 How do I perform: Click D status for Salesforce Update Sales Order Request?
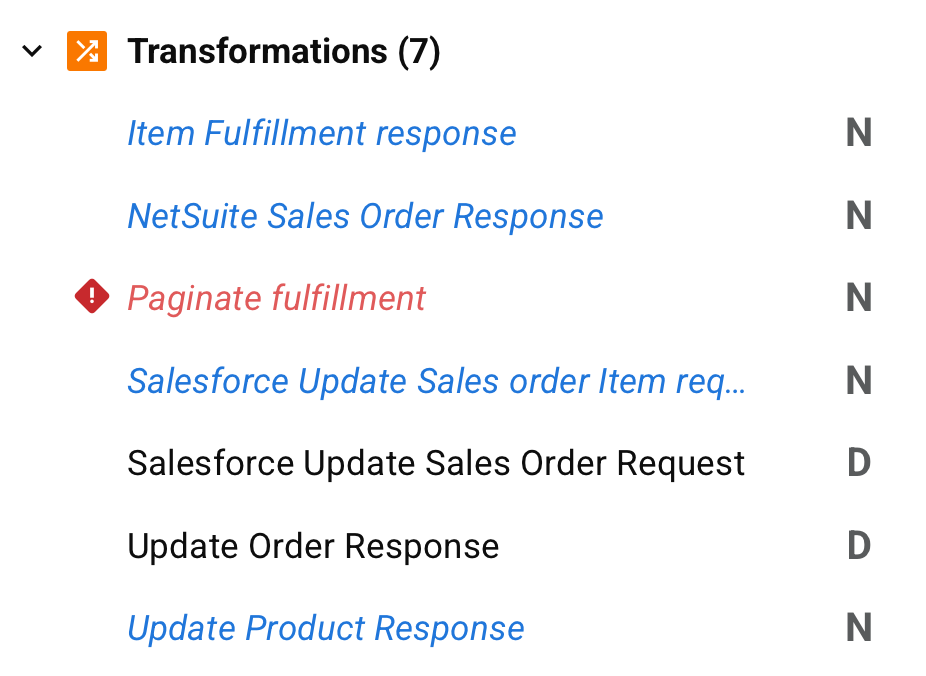point(858,463)
